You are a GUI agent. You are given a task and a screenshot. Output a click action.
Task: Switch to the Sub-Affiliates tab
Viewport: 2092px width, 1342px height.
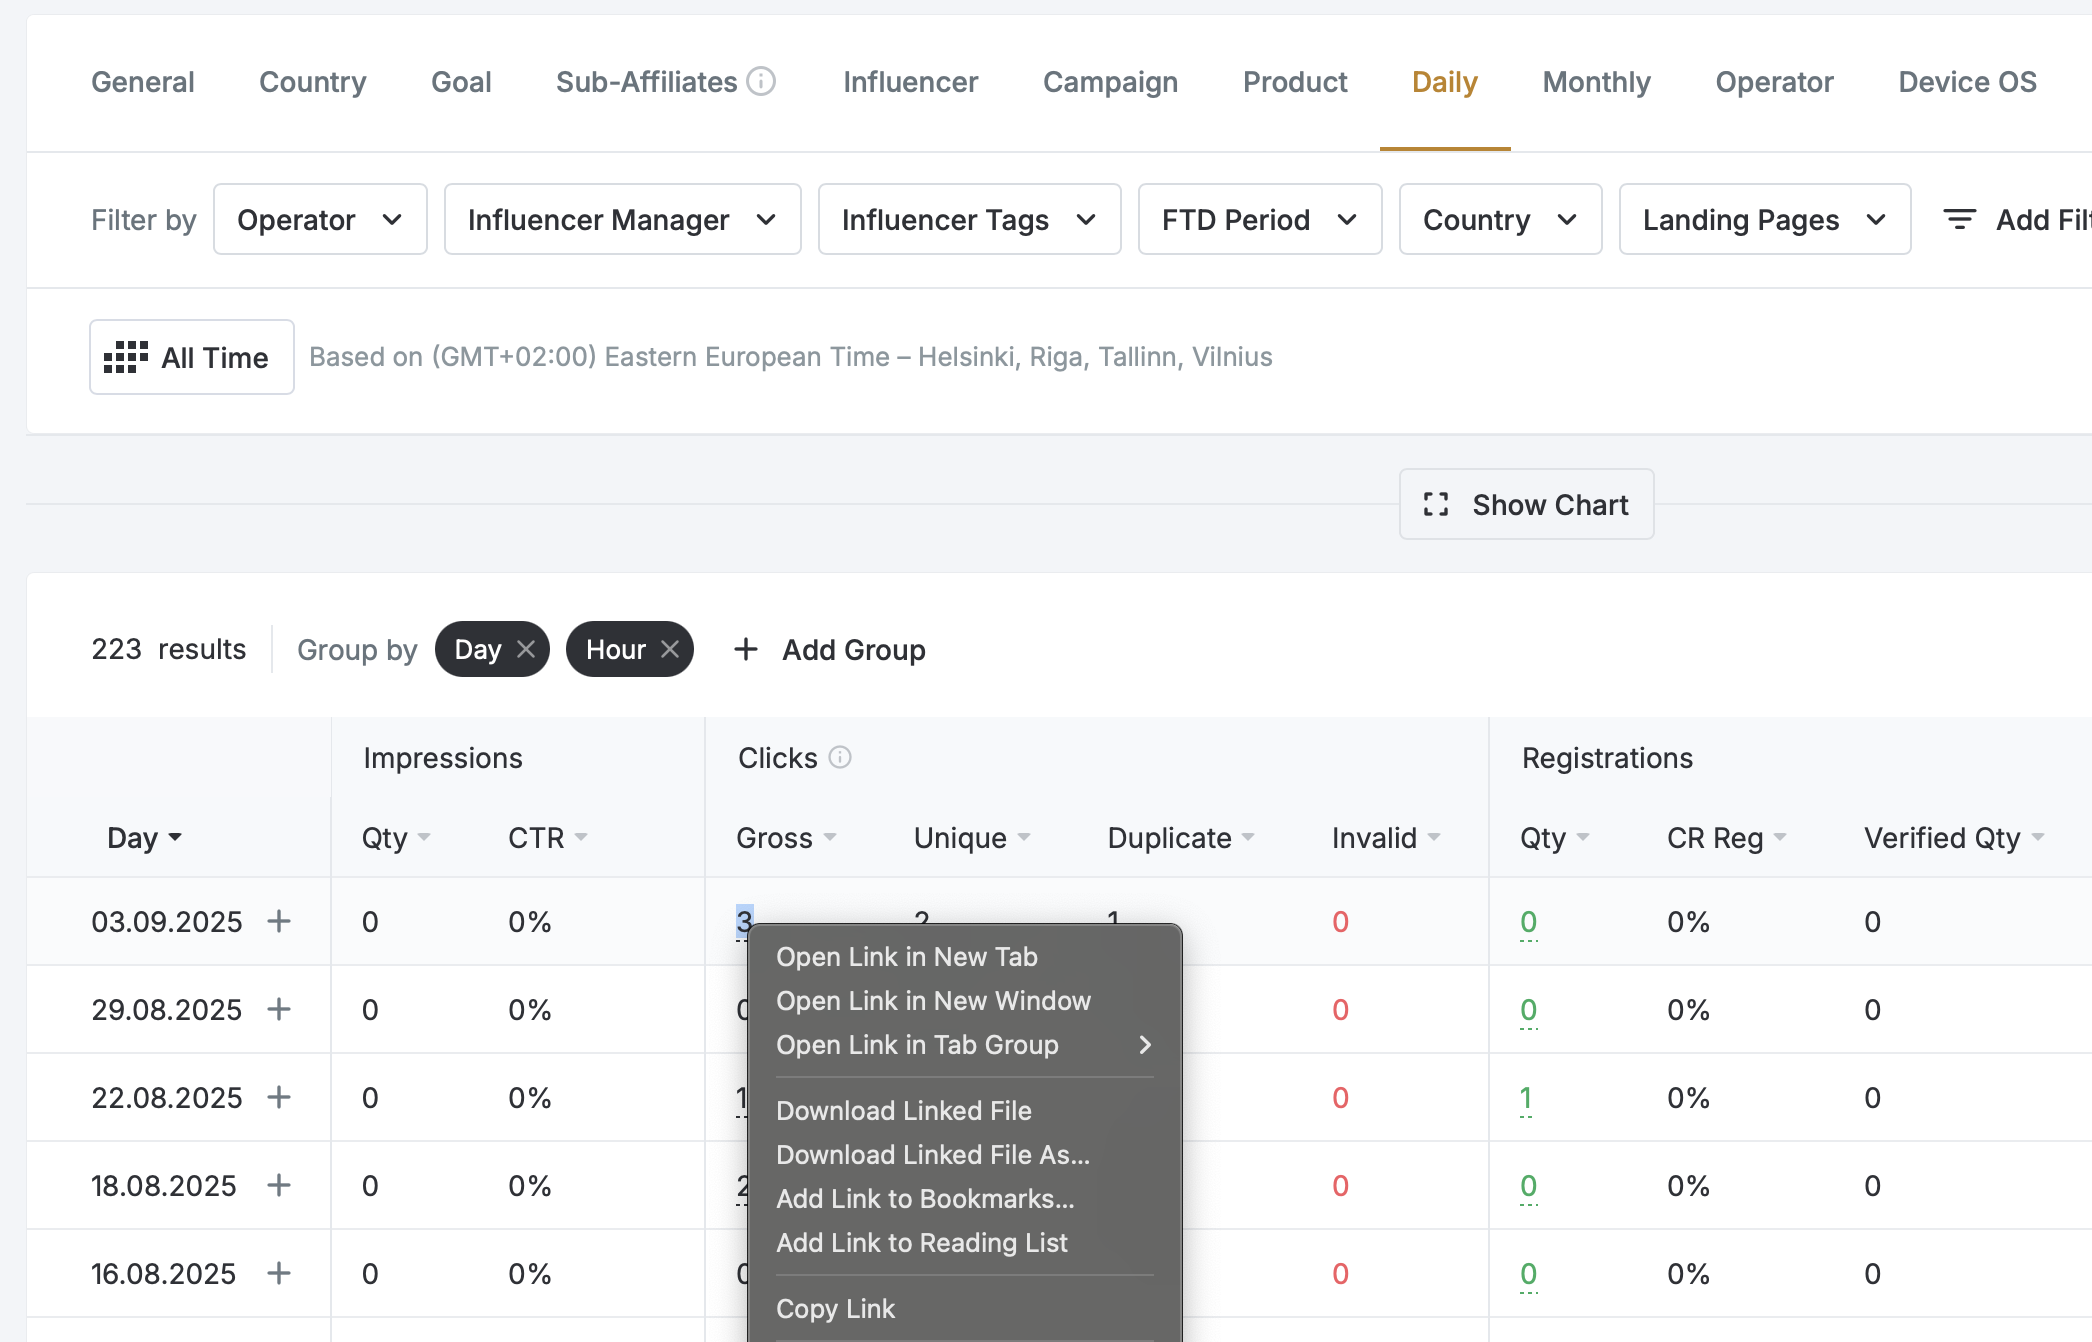(646, 82)
